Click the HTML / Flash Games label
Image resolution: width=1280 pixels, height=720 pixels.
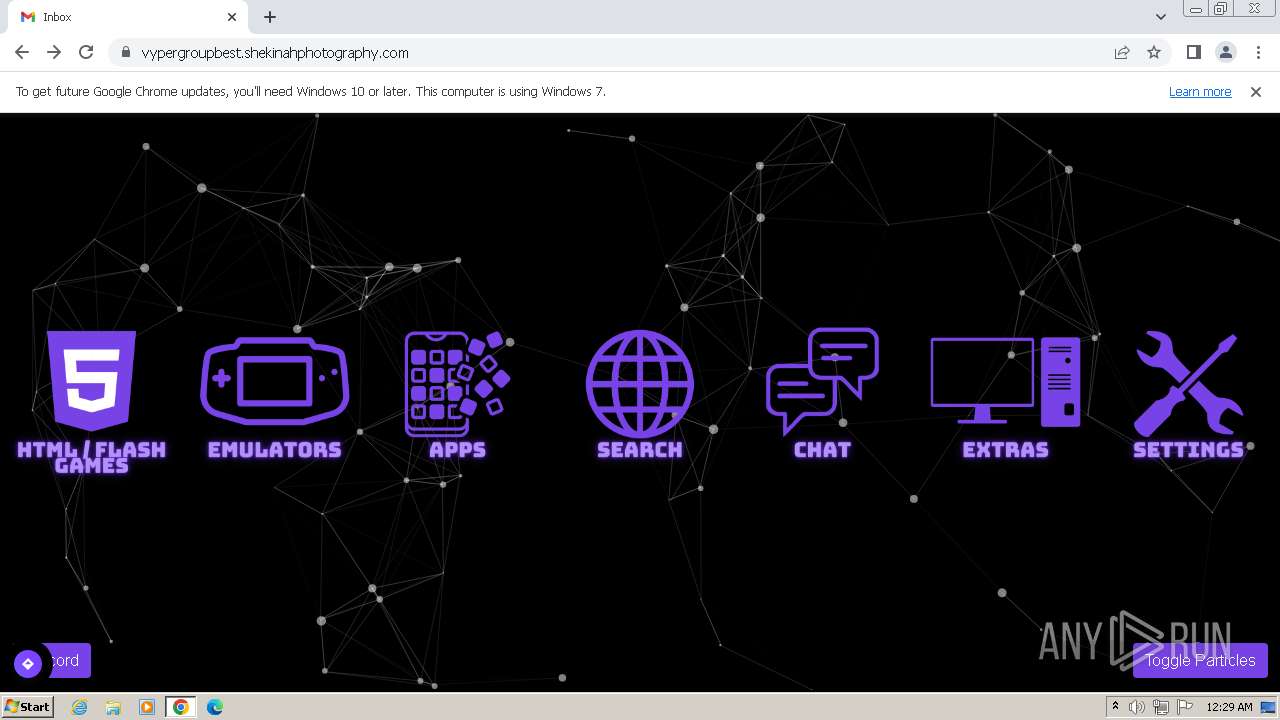[91, 457]
